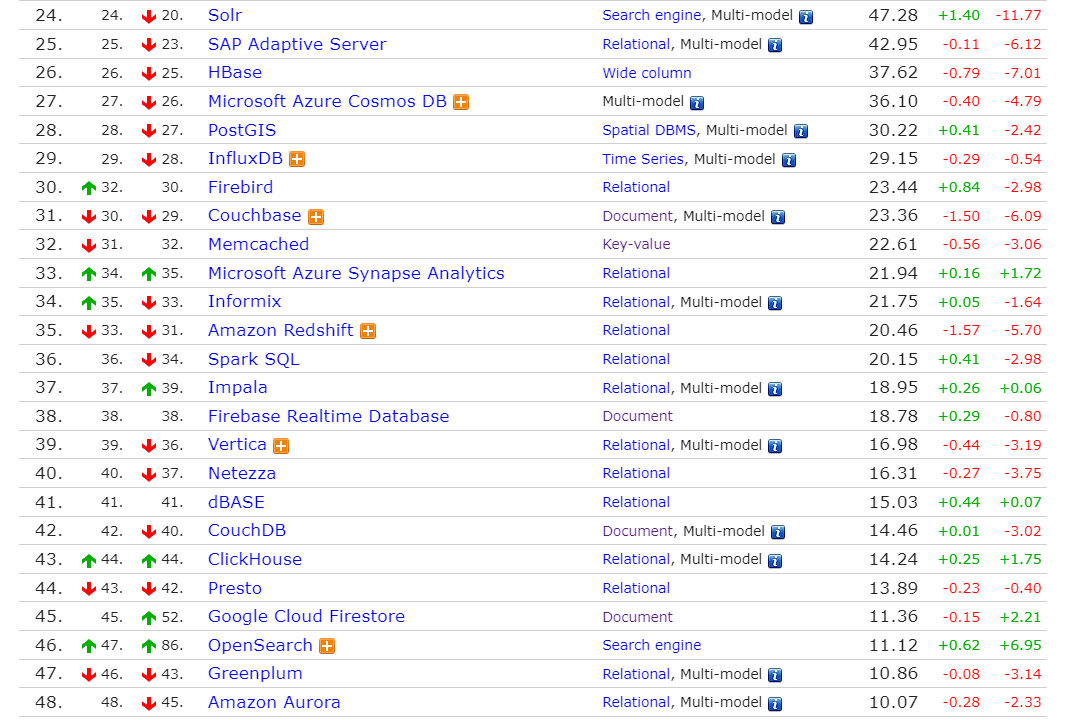Viewport: 1066px width, 720px height.
Task: Click Search engine model link in Solr row
Action: pyautogui.click(x=651, y=15)
